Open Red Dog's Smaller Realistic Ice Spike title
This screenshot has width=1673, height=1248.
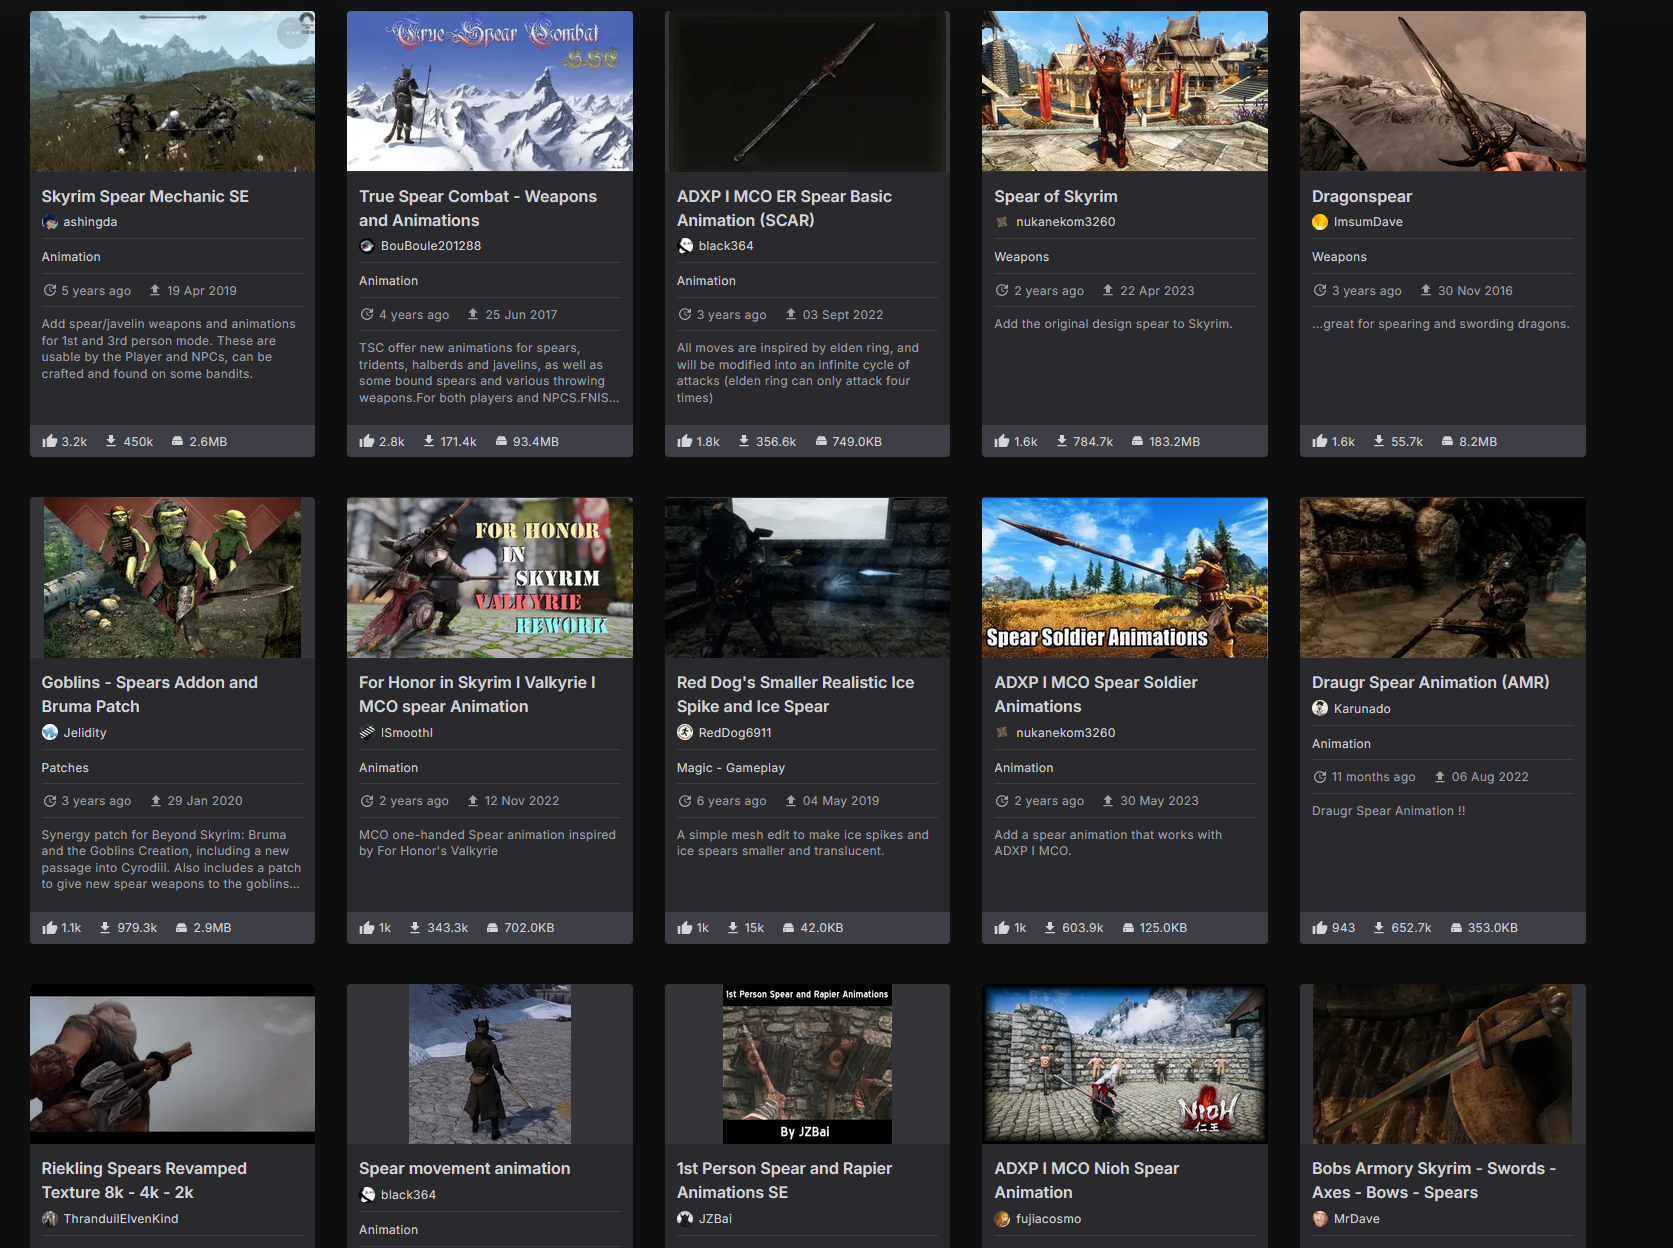point(795,695)
